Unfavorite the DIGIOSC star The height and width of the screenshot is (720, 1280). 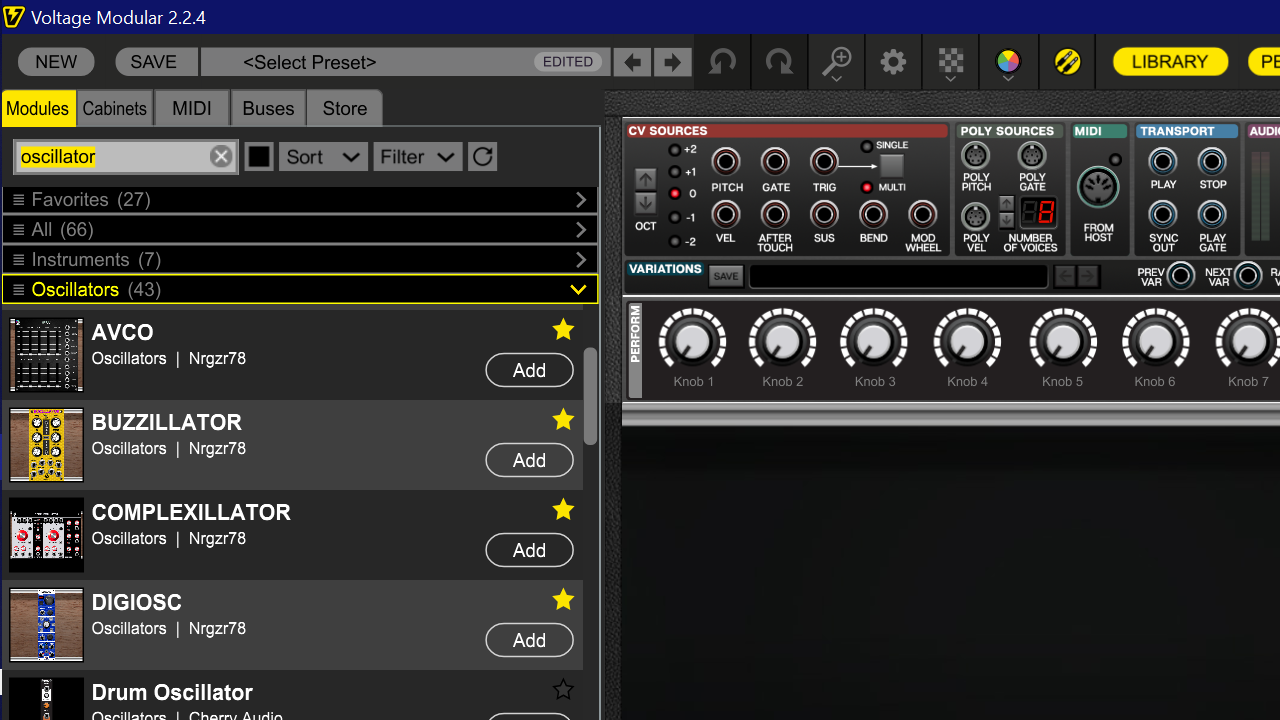click(x=564, y=599)
